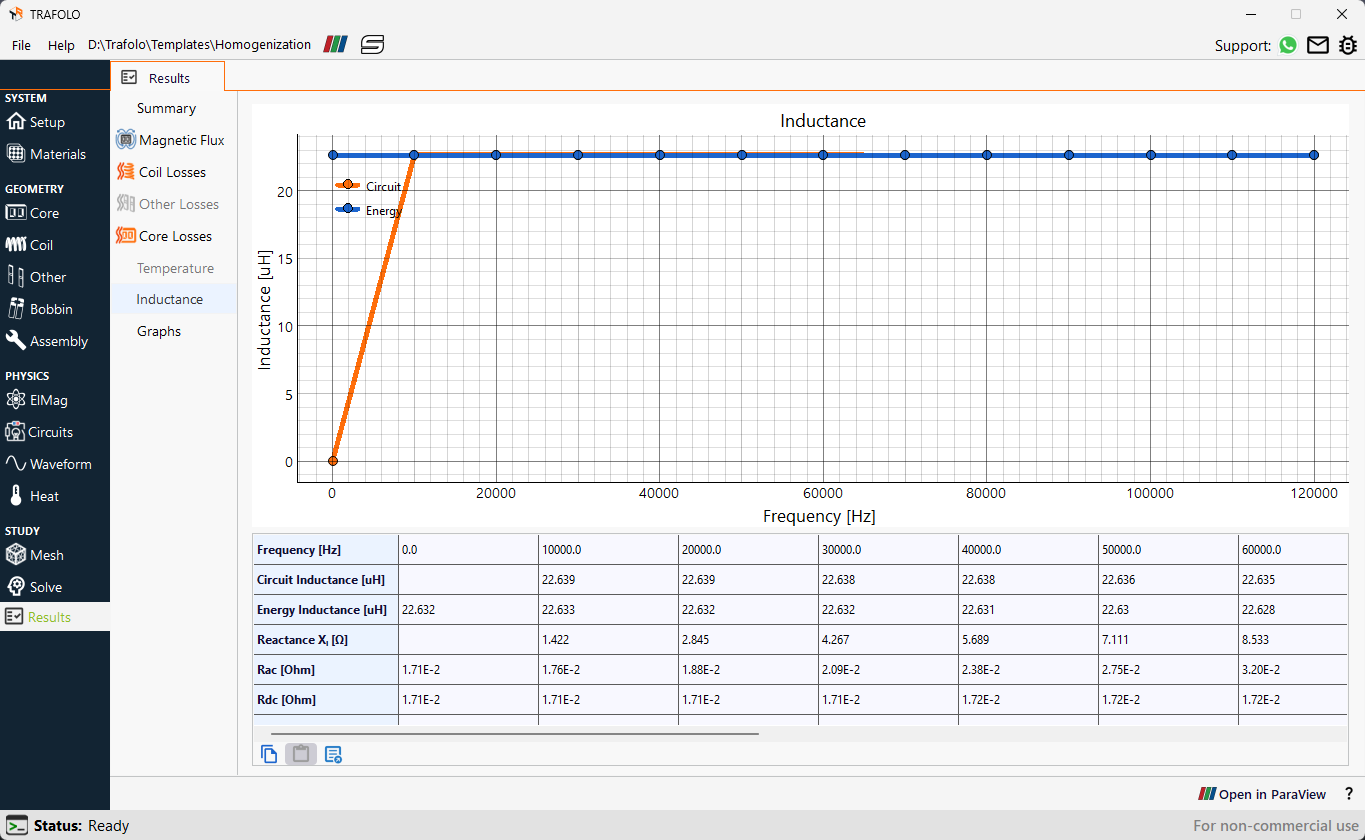Go to Core geometry page
Screen dimensions: 1365x840
(x=33, y=213)
